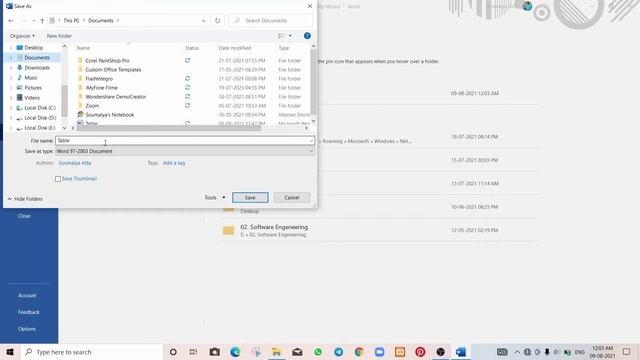Click the Save button
Viewport: 640px width, 360px height.
(250, 198)
